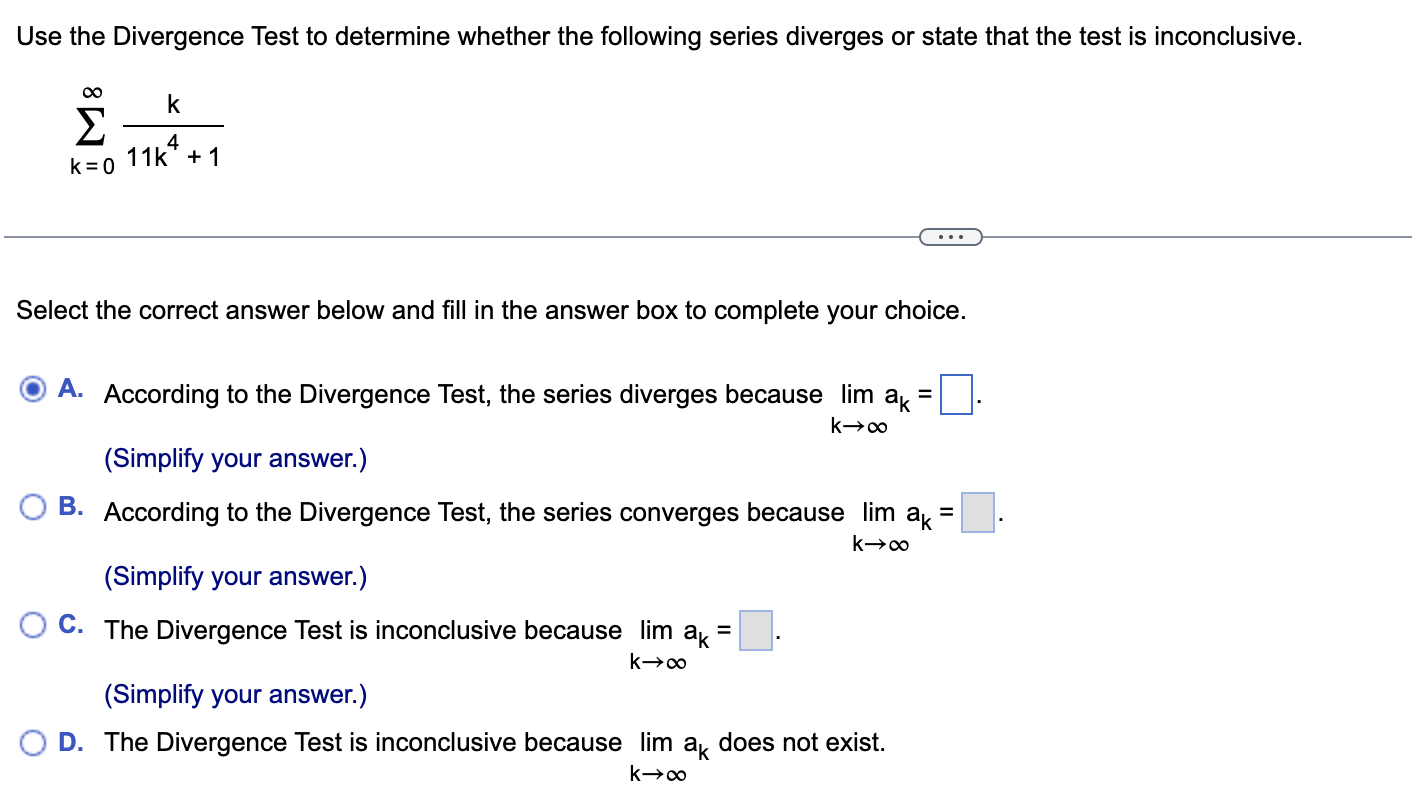Select answer choice B radio button
The width and height of the screenshot is (1412, 792).
(x=33, y=507)
